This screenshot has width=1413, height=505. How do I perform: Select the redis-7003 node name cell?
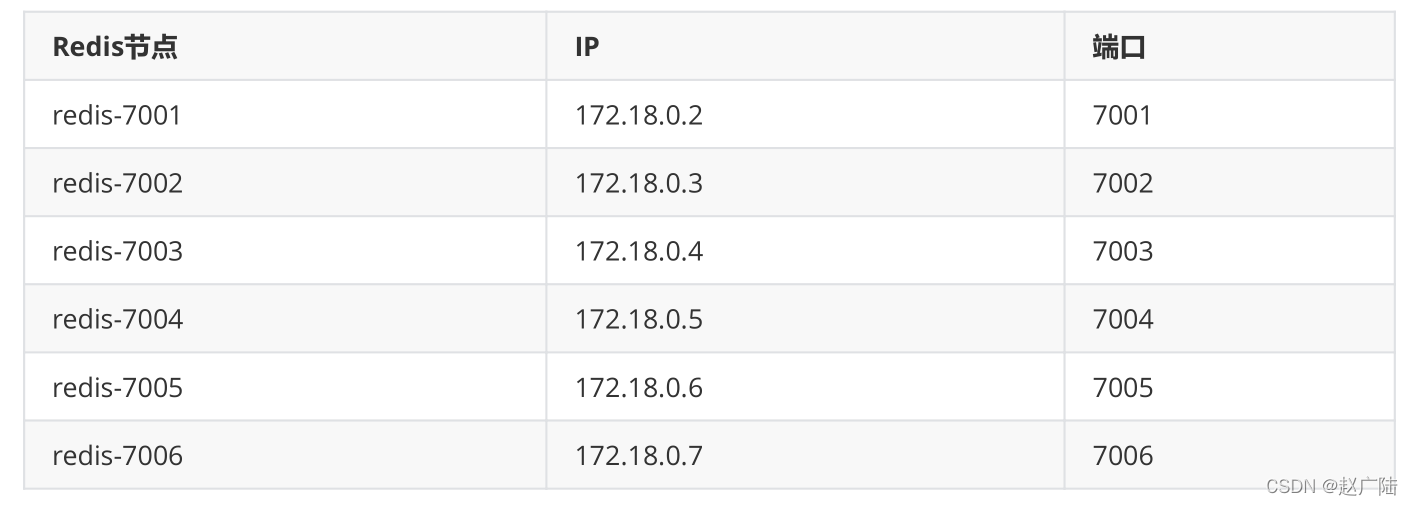117,251
